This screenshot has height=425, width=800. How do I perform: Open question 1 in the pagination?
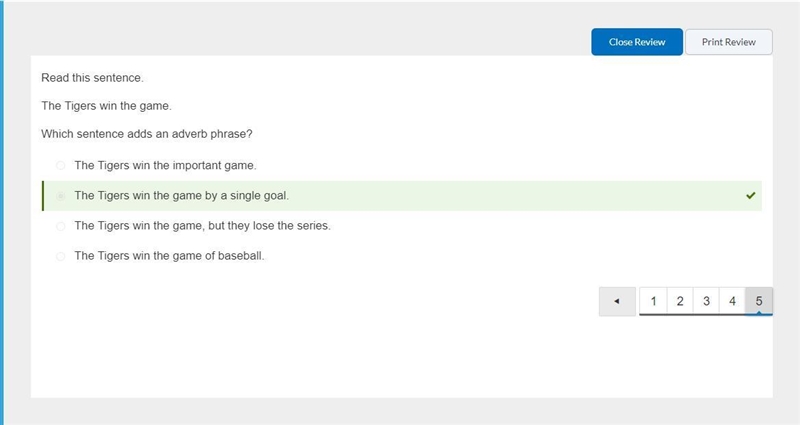click(653, 301)
